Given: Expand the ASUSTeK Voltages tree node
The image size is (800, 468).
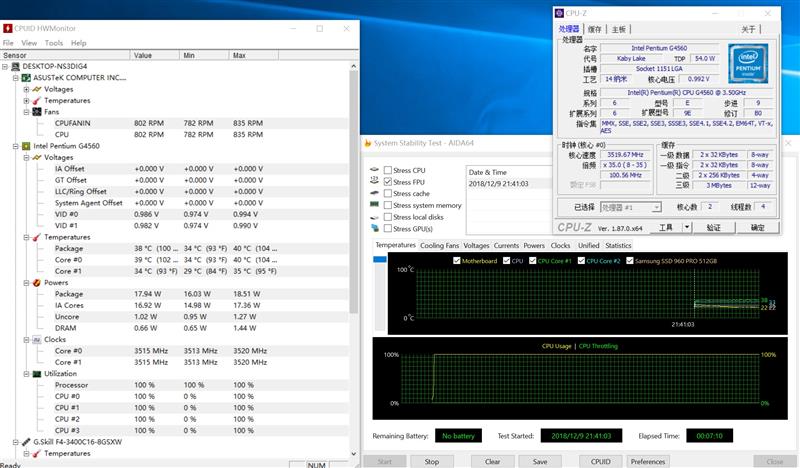Looking at the screenshot, I should click(x=26, y=89).
